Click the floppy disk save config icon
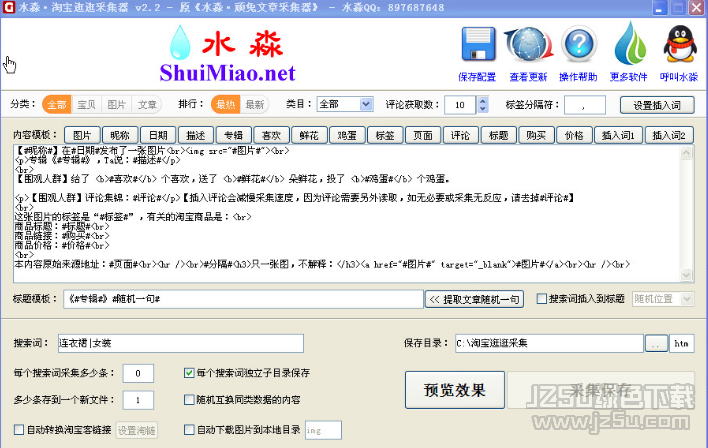 (x=478, y=44)
